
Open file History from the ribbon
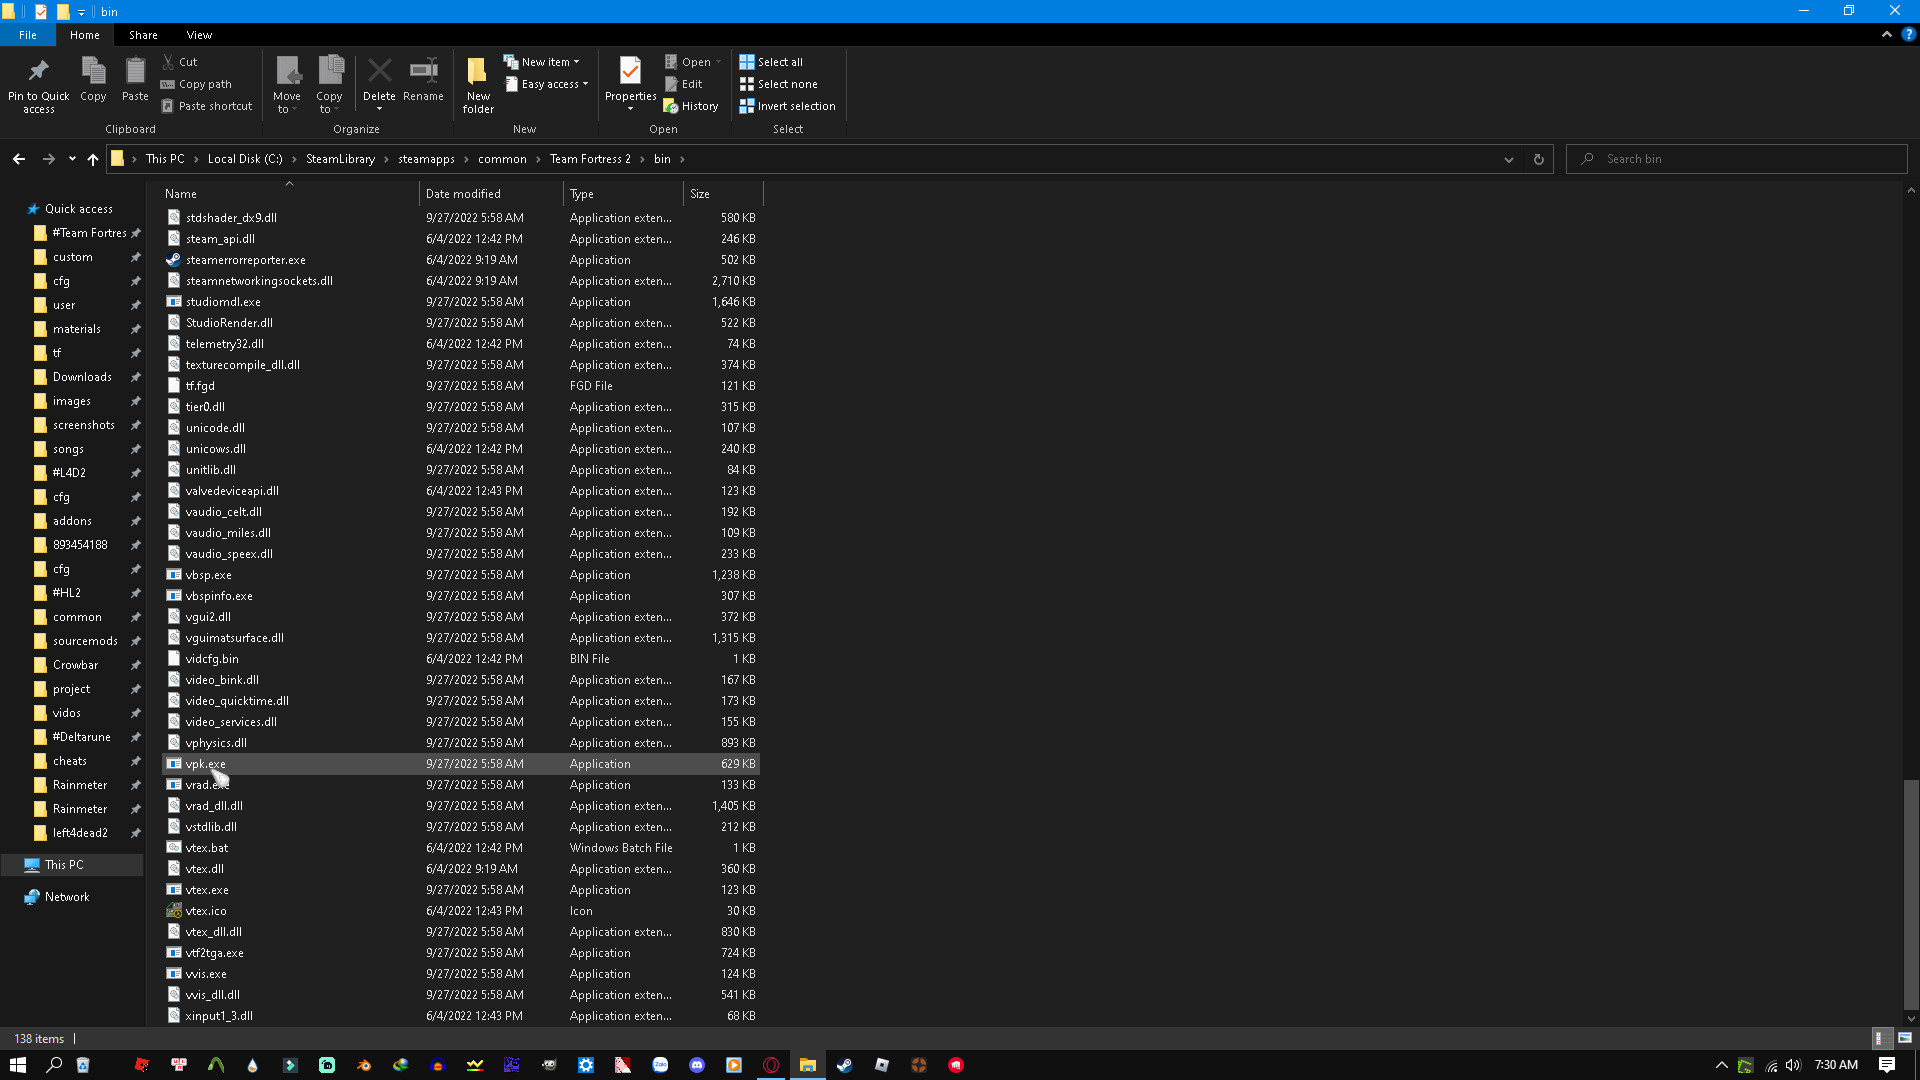tap(691, 105)
